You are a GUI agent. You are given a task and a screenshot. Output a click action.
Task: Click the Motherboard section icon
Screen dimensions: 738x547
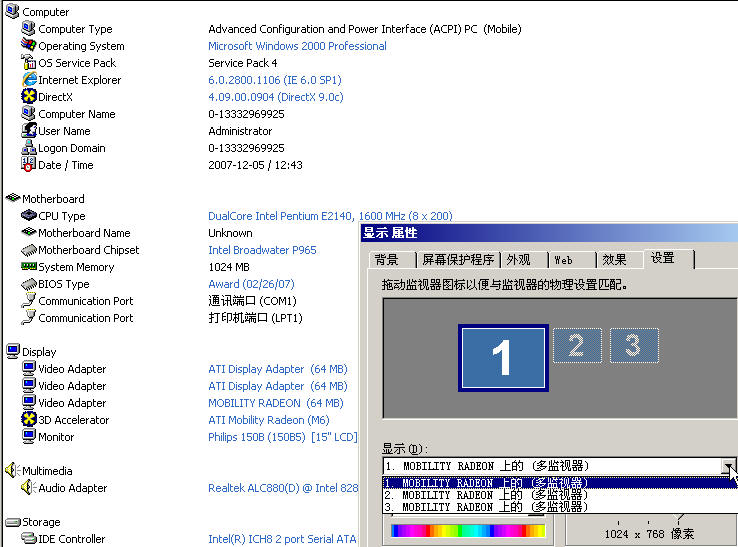13,198
